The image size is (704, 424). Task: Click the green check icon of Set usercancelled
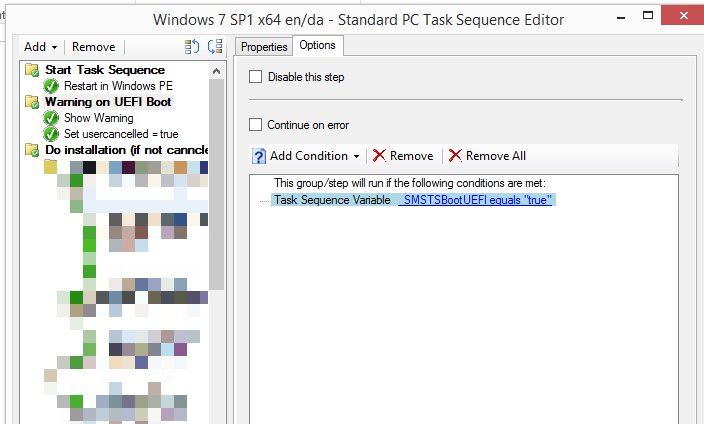(51, 134)
